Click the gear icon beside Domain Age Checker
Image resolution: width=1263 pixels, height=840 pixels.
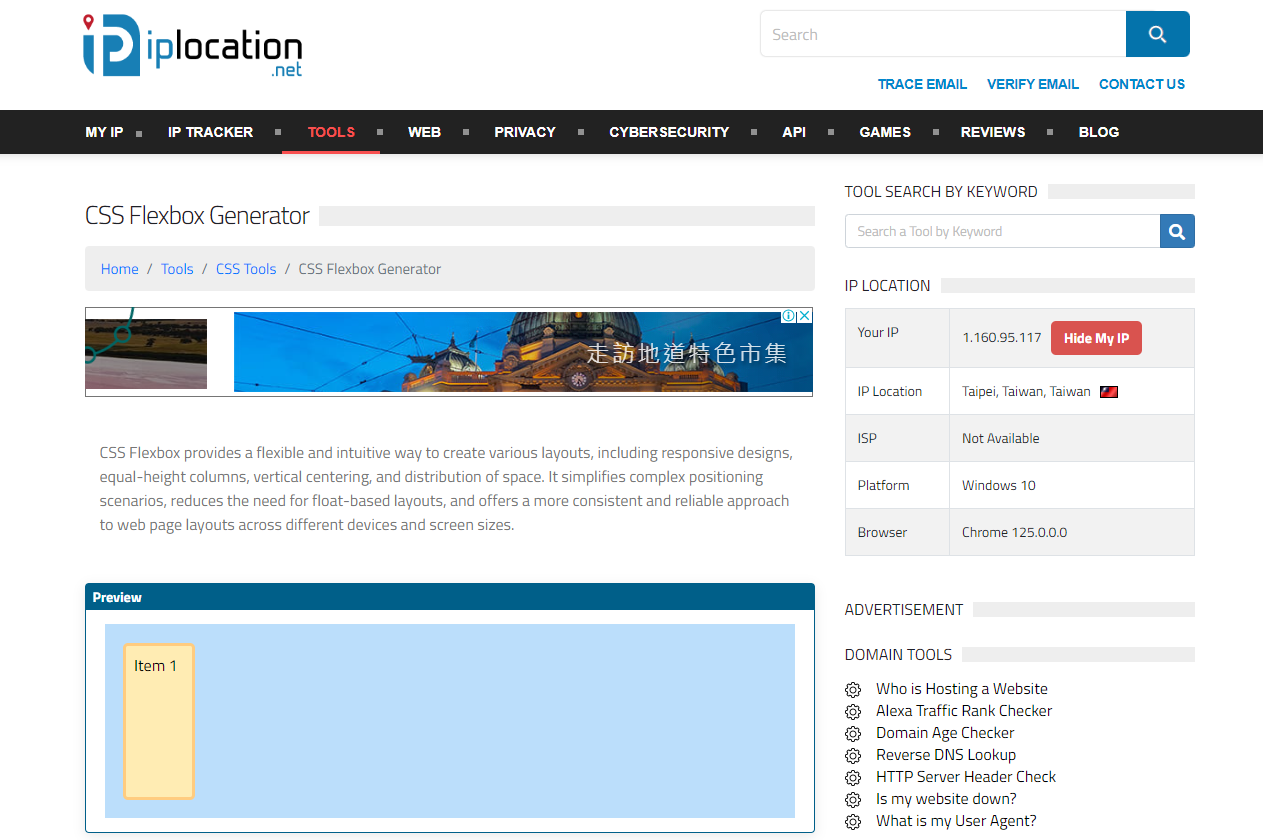853,734
